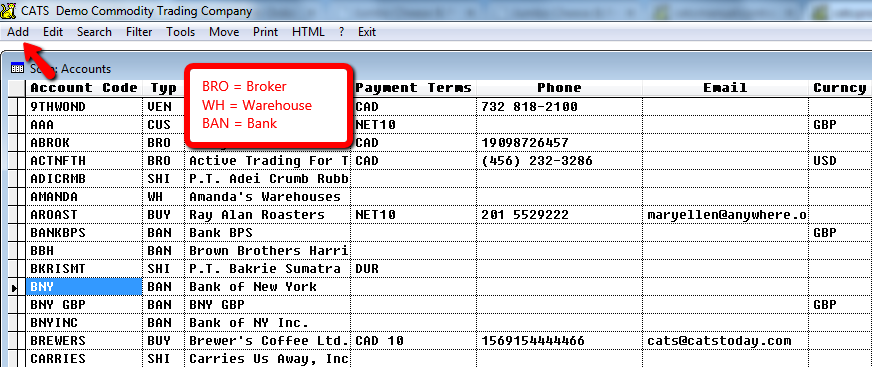Select the AROAST account code cell
This screenshot has width=872, height=367.
[x=83, y=215]
